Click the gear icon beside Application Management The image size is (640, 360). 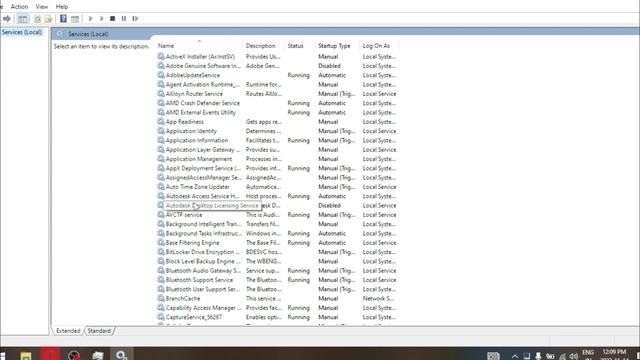pyautogui.click(x=161, y=159)
